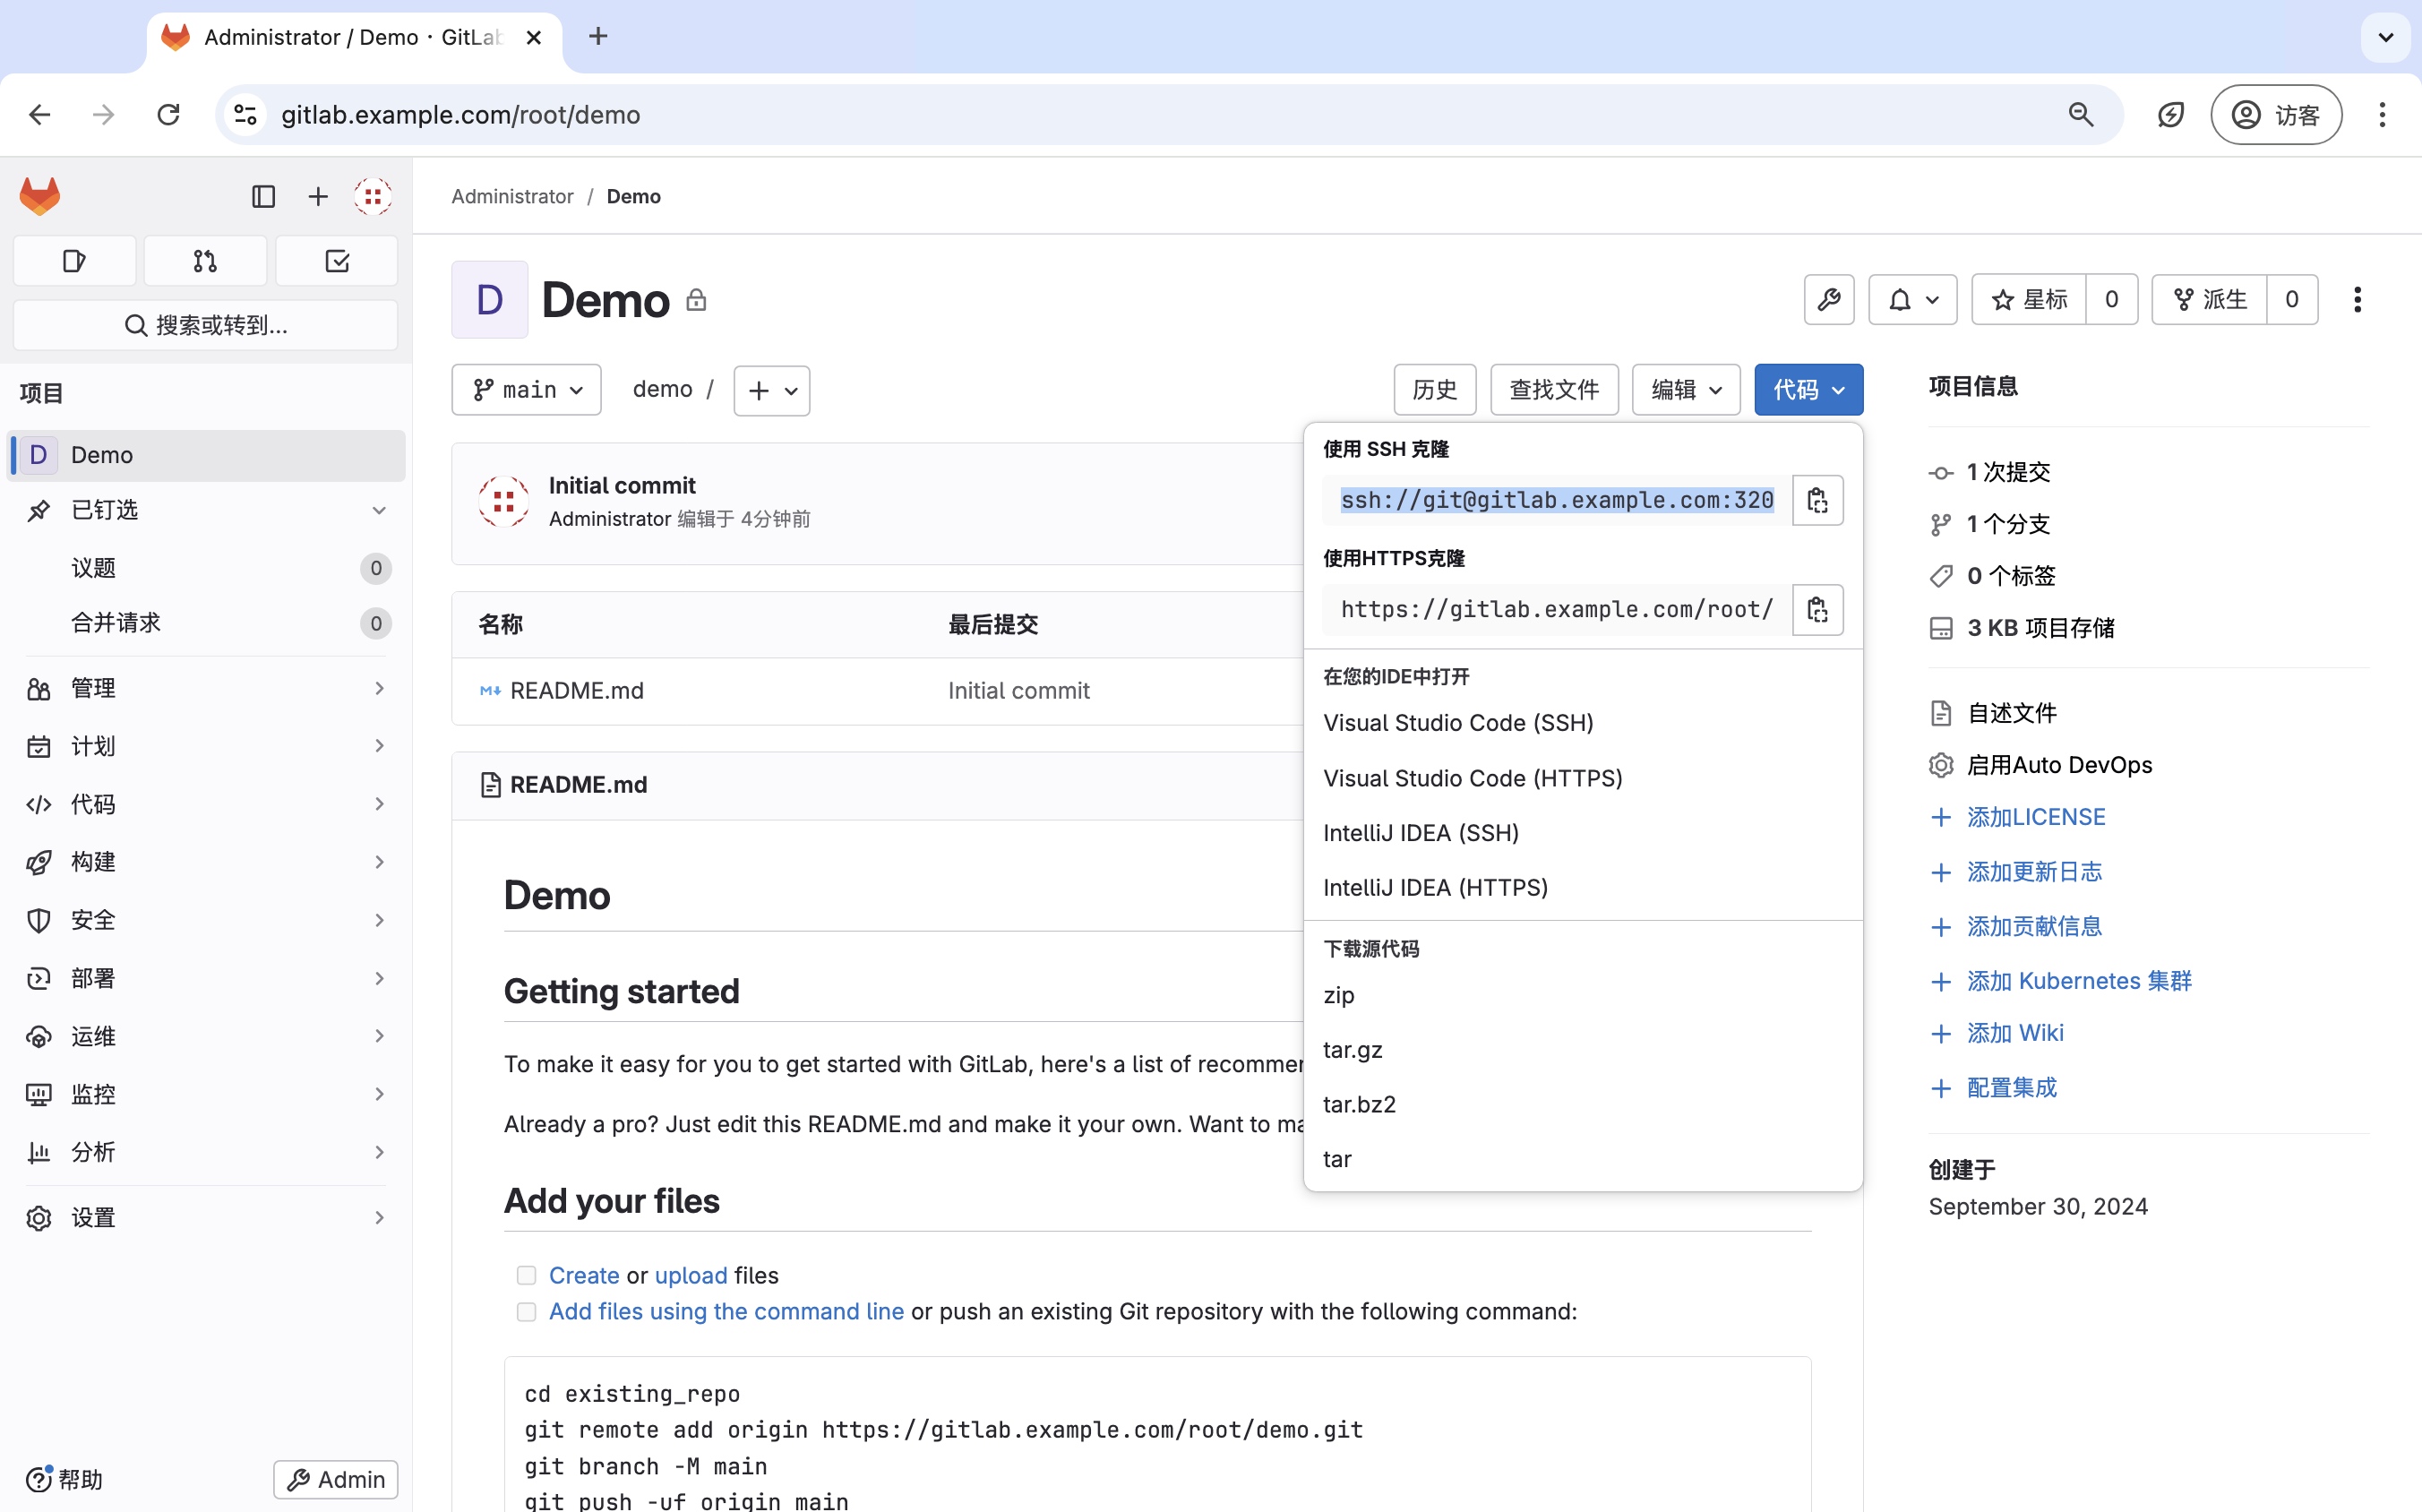The image size is (2422, 1512).
Task: Open in IntelliJ IDEA (SSH)
Action: [x=1583, y=833]
